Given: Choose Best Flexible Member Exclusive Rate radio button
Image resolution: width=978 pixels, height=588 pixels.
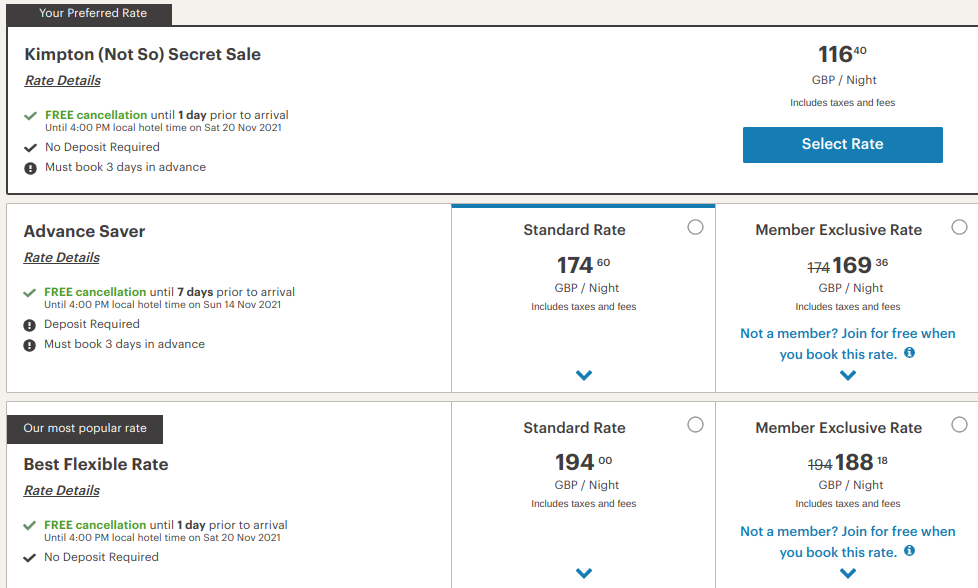Looking at the screenshot, I should [959, 425].
